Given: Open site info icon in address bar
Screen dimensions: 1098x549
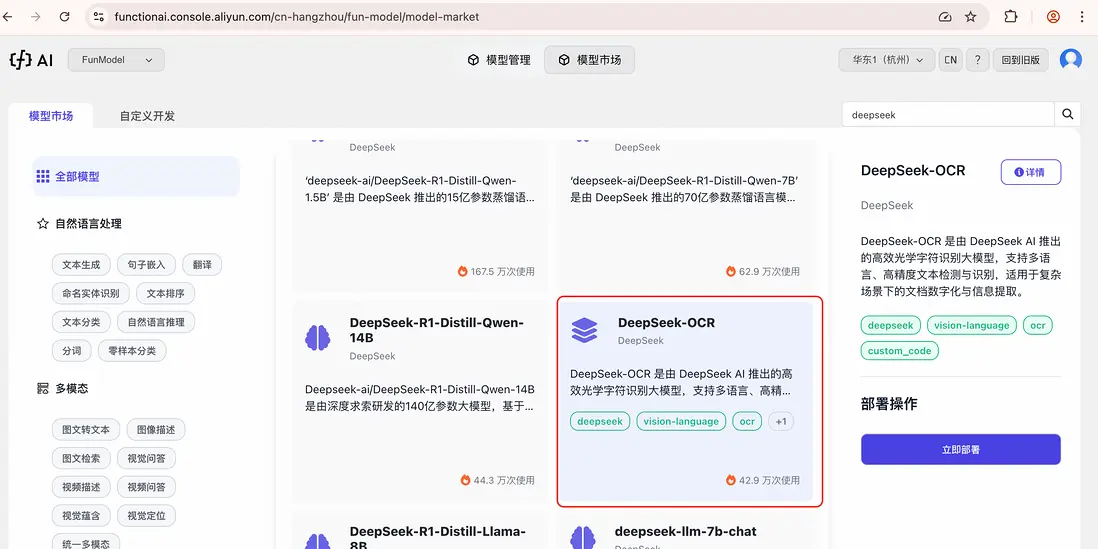Looking at the screenshot, I should [99, 17].
